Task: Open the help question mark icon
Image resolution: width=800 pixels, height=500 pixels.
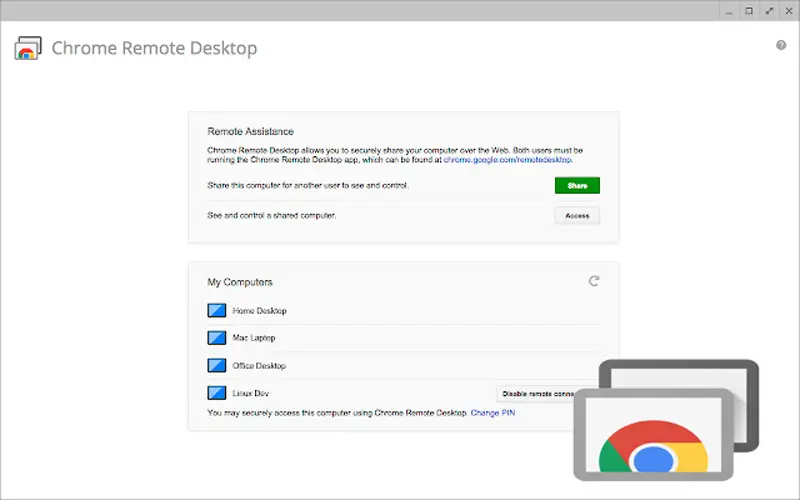Action: pos(781,45)
